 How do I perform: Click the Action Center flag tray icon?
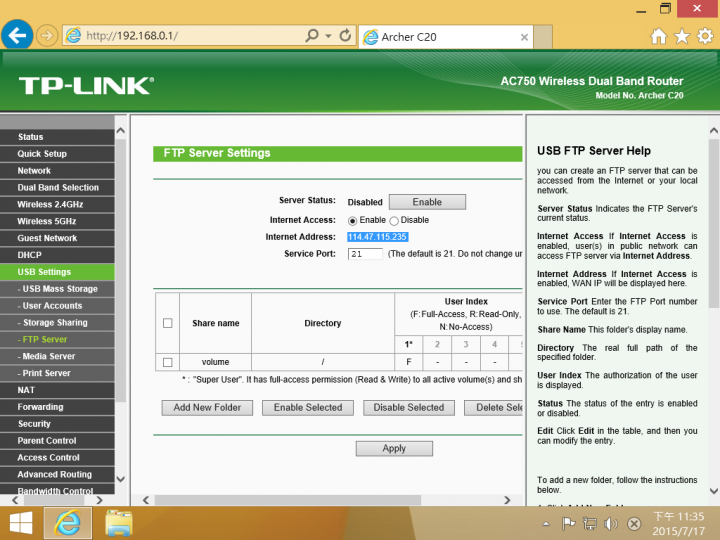coord(568,523)
